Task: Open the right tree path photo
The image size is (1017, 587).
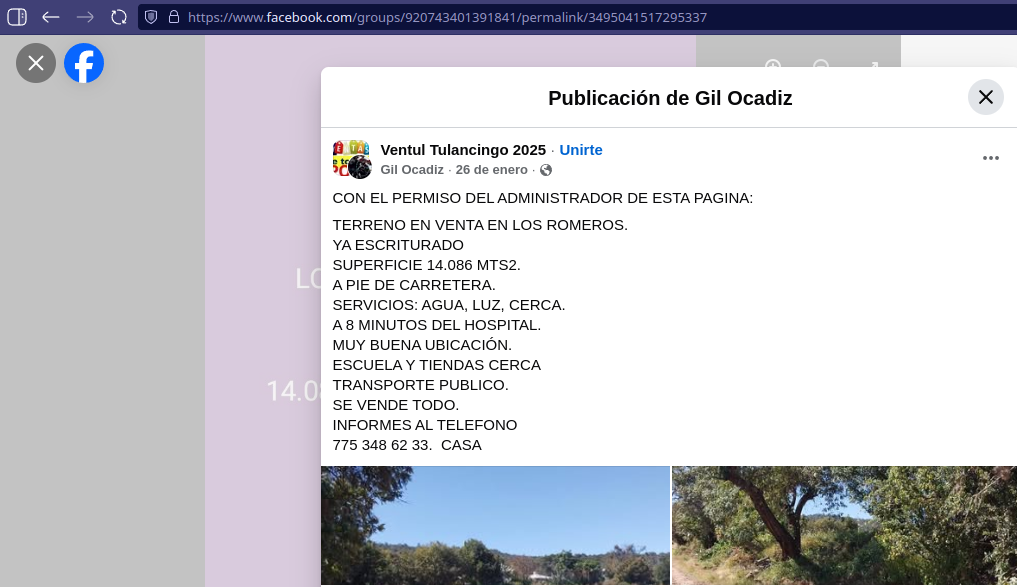Action: (x=844, y=526)
